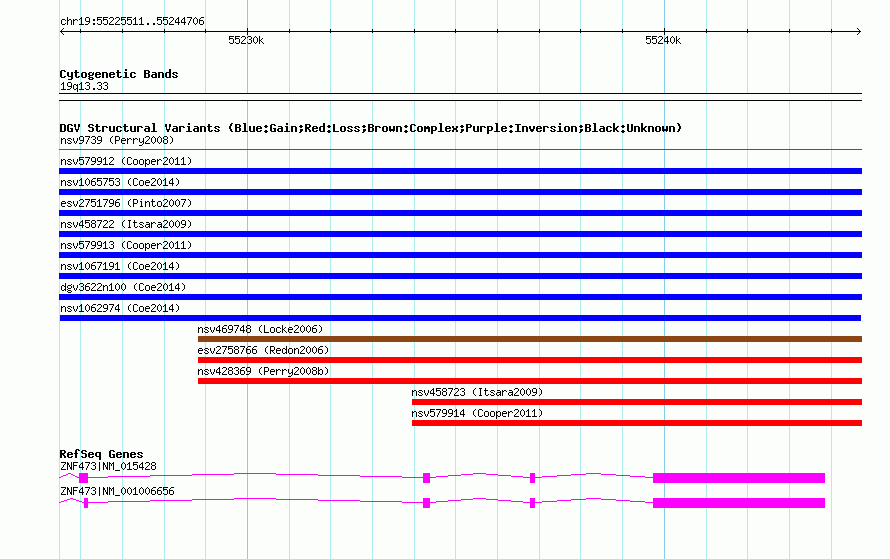This screenshot has width=890, height=559.
Task: Select the red nsv579914 (Cooper2011) bar
Action: (637, 423)
